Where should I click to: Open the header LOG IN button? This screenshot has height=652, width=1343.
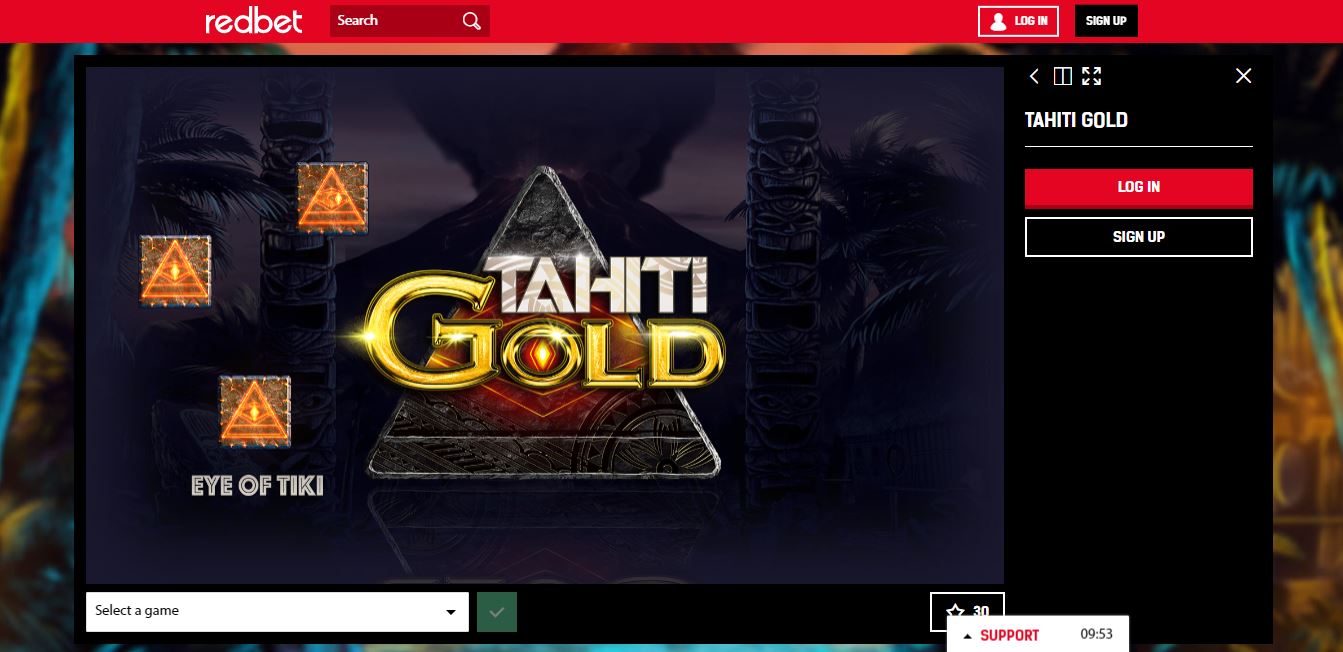click(1018, 20)
